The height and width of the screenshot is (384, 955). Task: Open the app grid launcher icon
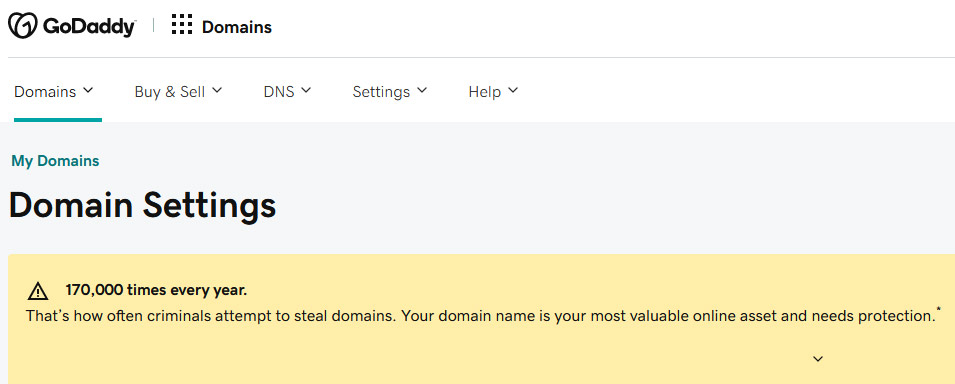point(181,25)
